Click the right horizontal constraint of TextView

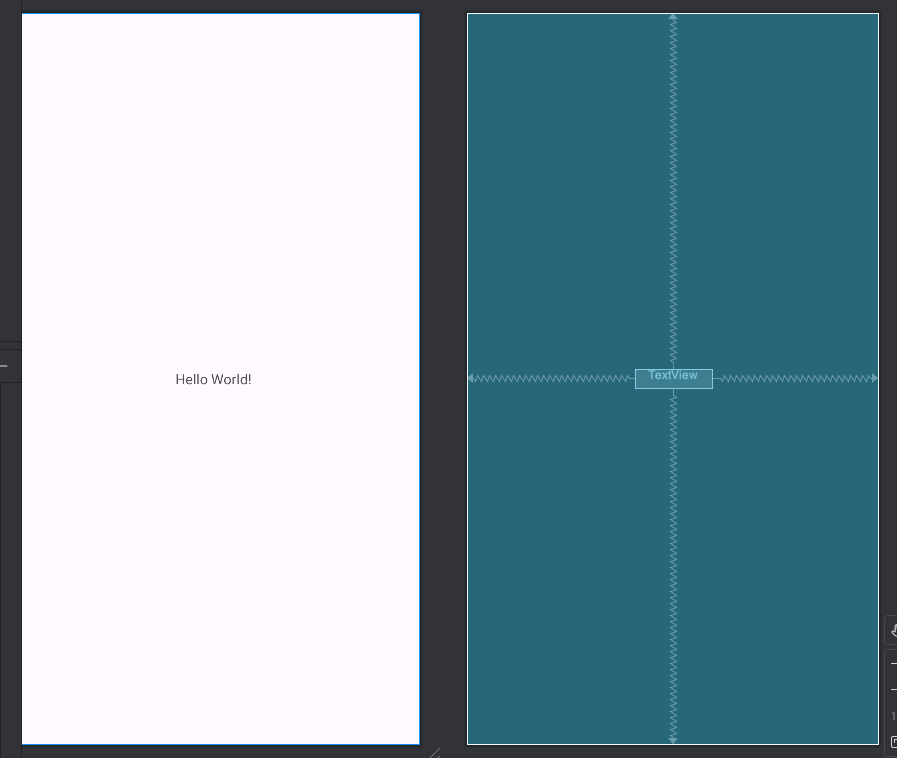click(796, 378)
